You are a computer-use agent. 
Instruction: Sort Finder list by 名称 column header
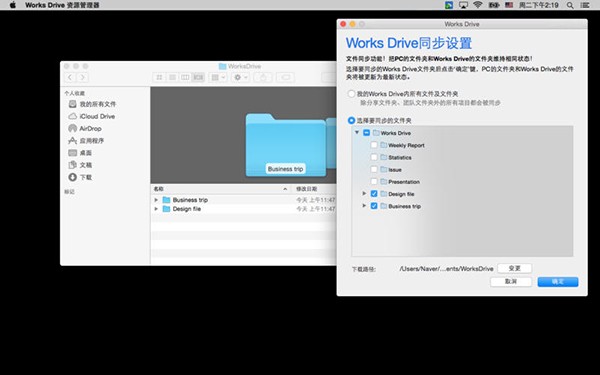pos(220,189)
